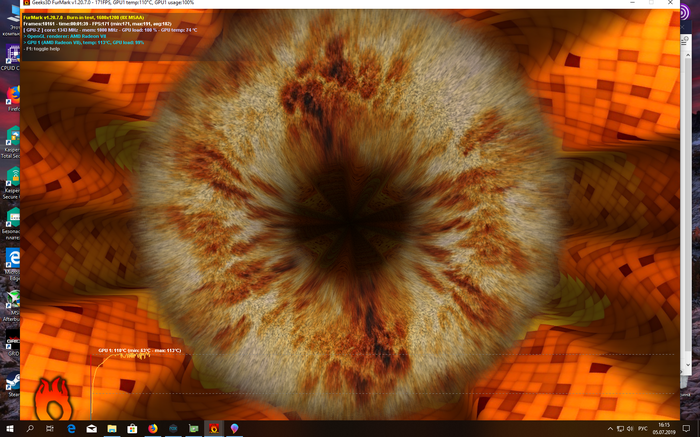Open MSI Afterburner desktop shortcut
This screenshot has width=700, height=437.
[12, 306]
